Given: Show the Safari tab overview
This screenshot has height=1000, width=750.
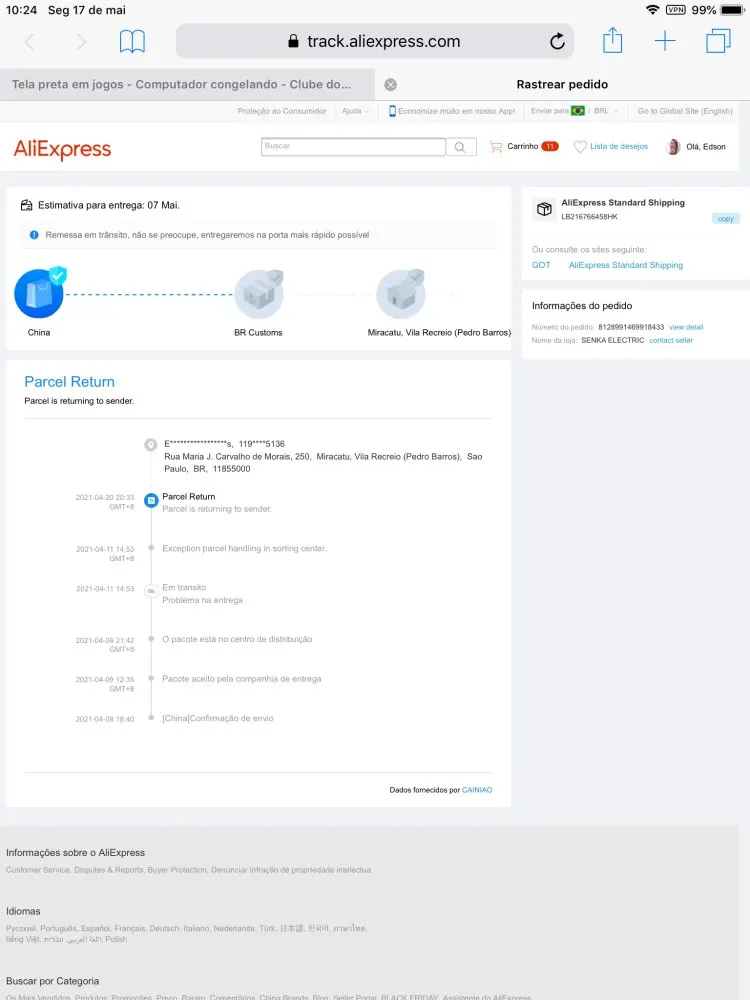Looking at the screenshot, I should (x=718, y=41).
